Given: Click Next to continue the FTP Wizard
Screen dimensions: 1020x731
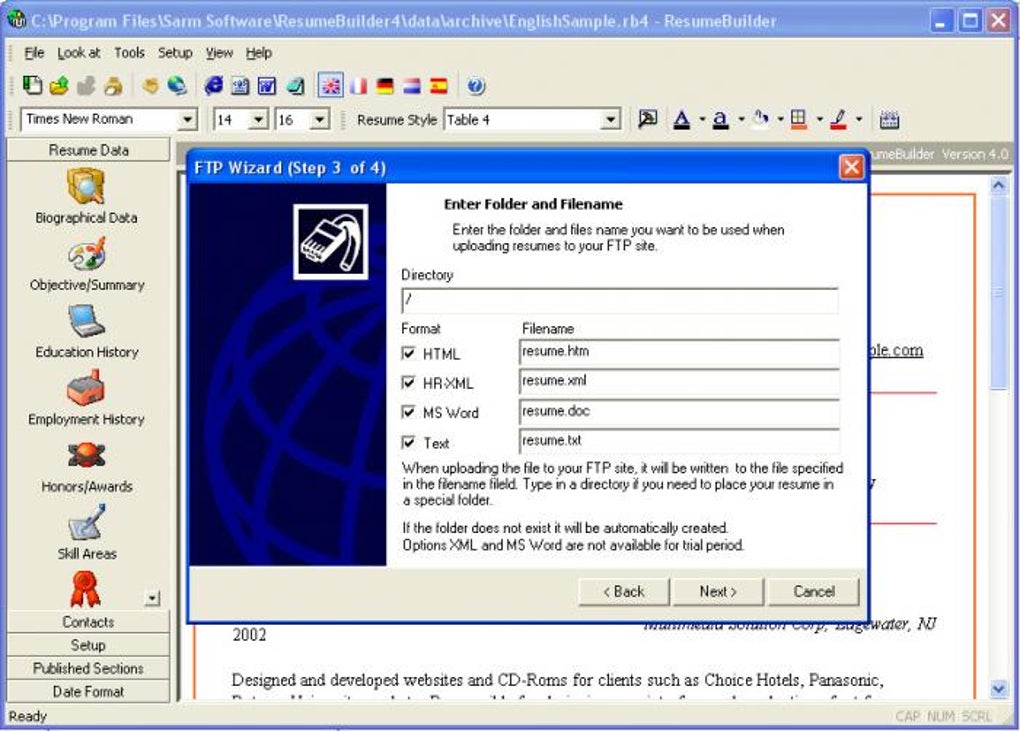Looking at the screenshot, I should tap(718, 591).
